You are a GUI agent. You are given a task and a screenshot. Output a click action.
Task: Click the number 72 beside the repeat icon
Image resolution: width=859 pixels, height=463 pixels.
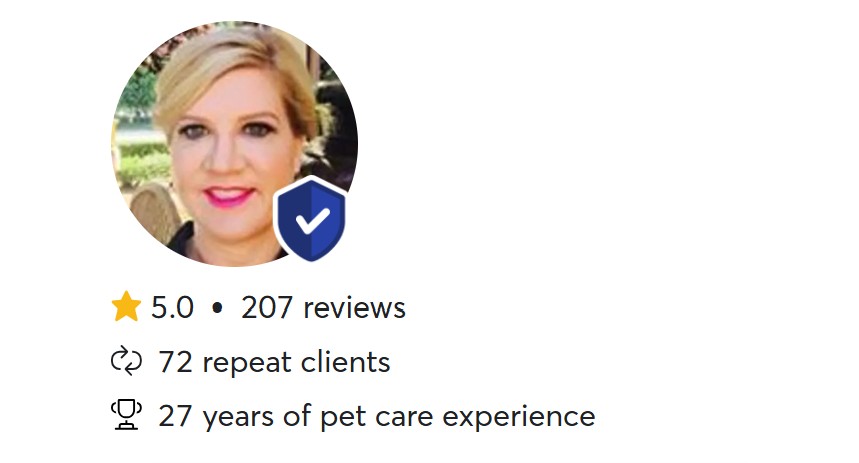(x=175, y=362)
